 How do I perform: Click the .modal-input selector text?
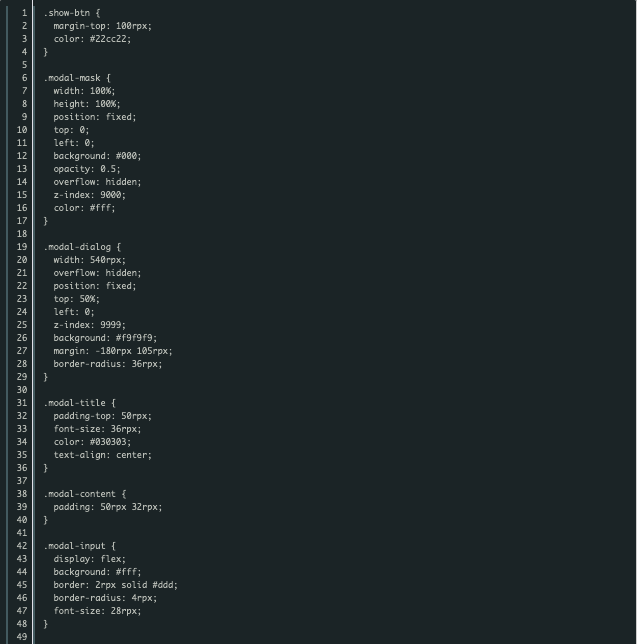[79, 545]
